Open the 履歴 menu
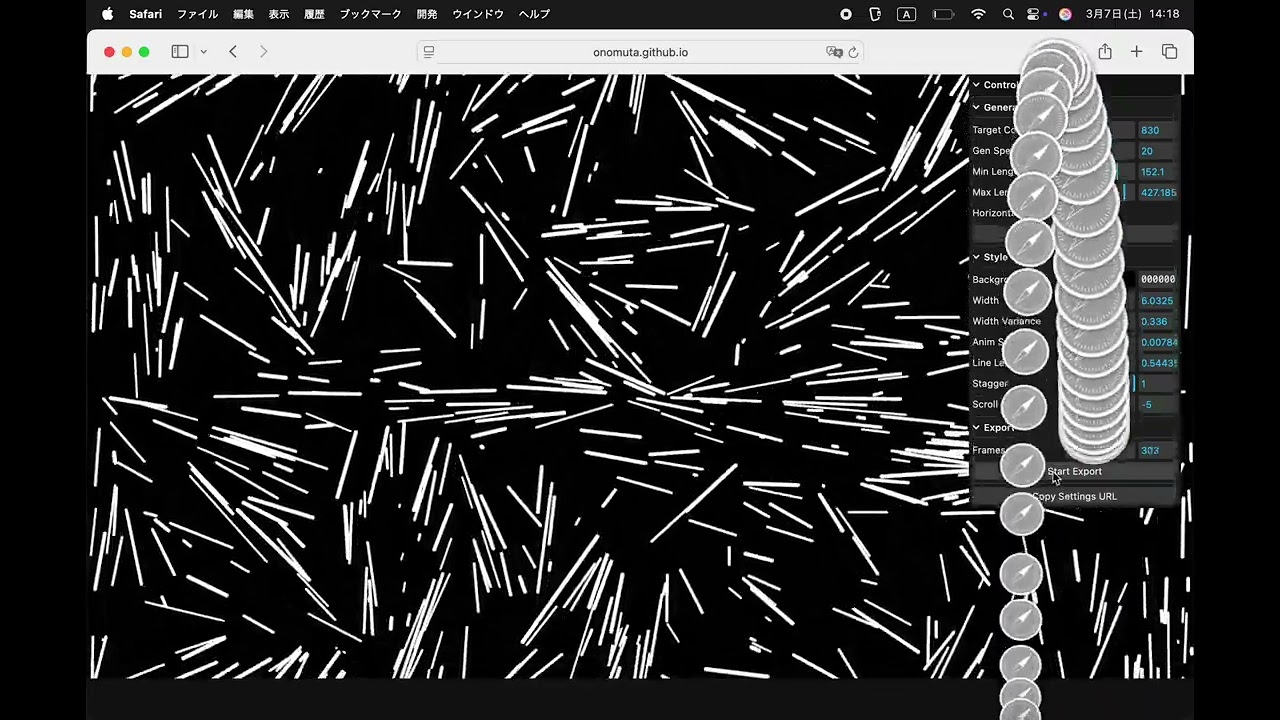1280x720 pixels. click(x=314, y=14)
